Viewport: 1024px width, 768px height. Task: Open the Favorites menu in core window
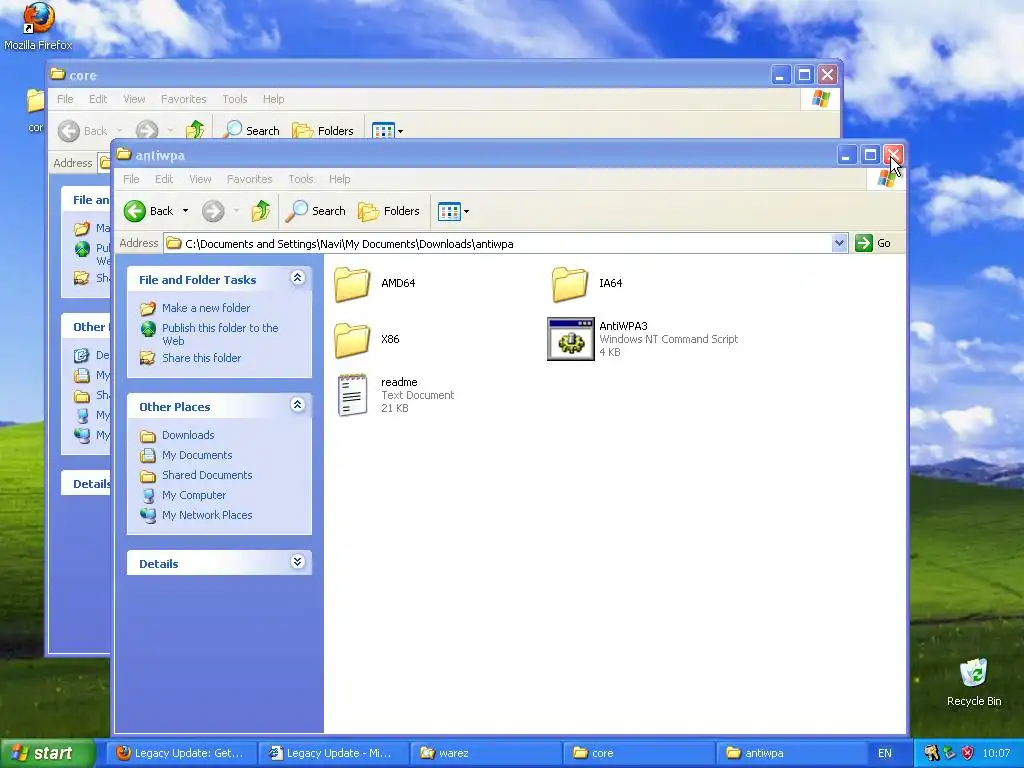[184, 99]
